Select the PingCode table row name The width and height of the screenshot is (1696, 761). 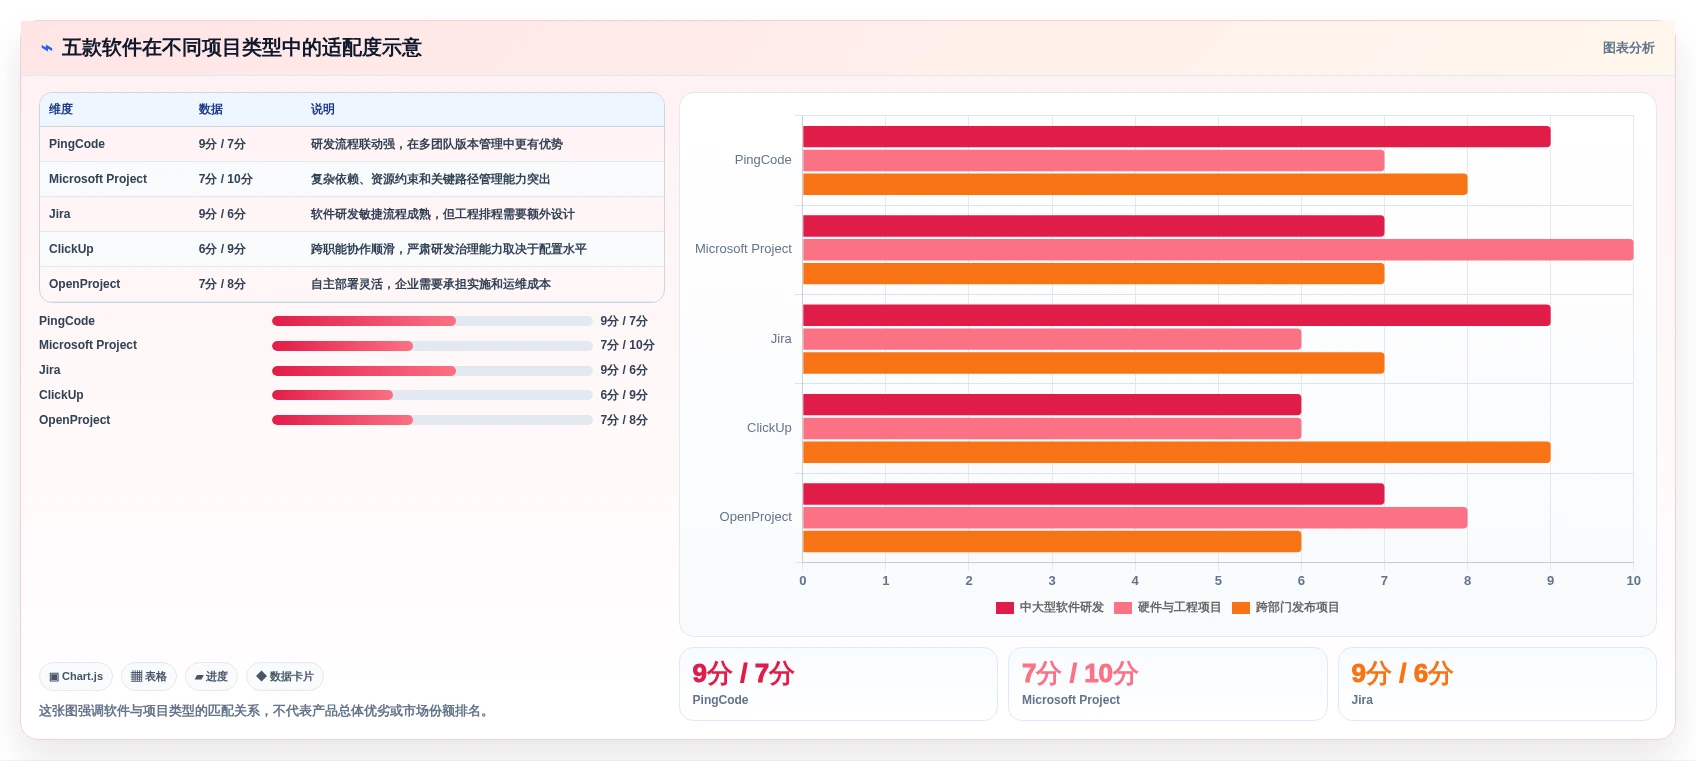(x=77, y=144)
